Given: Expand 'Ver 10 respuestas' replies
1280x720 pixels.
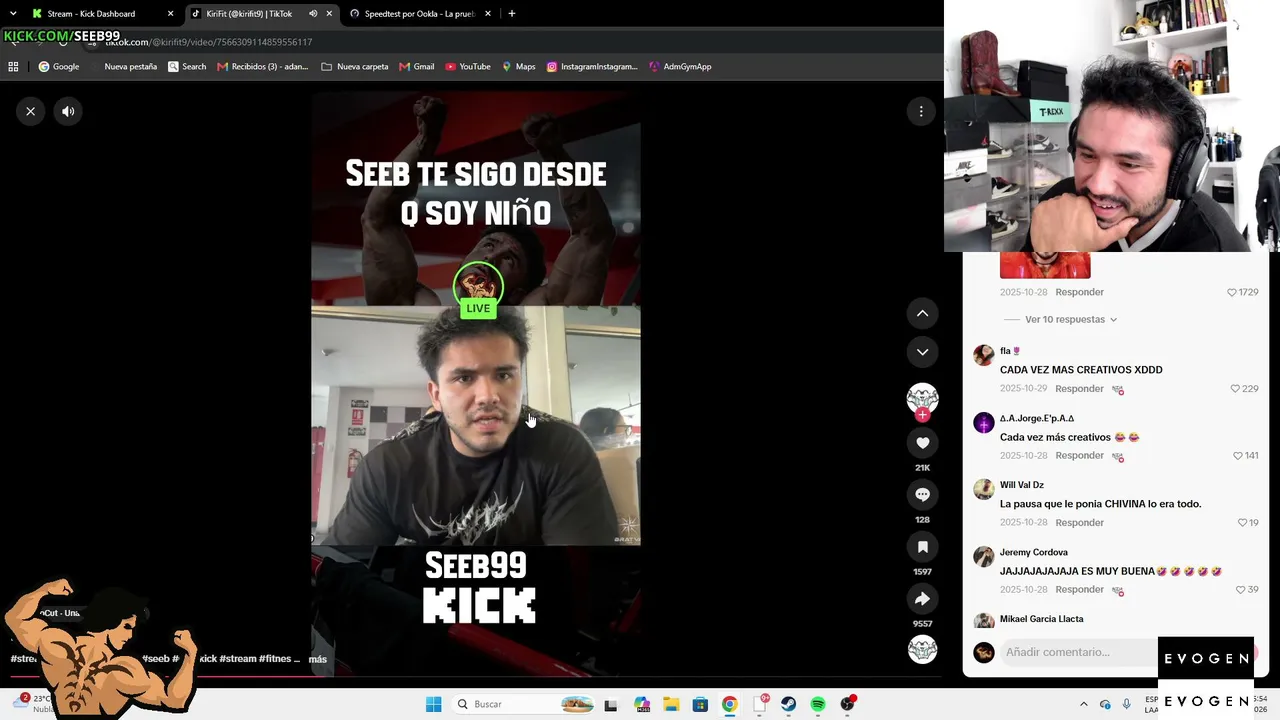Looking at the screenshot, I should 1071,320.
